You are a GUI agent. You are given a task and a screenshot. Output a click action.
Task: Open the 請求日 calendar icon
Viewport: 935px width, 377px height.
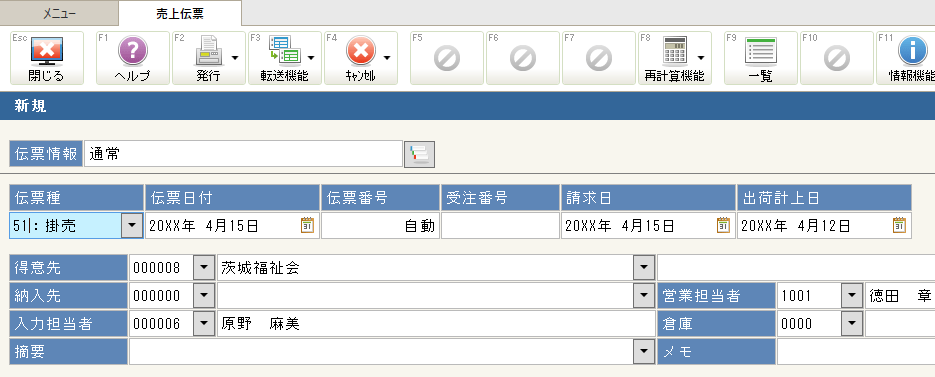[x=723, y=225]
